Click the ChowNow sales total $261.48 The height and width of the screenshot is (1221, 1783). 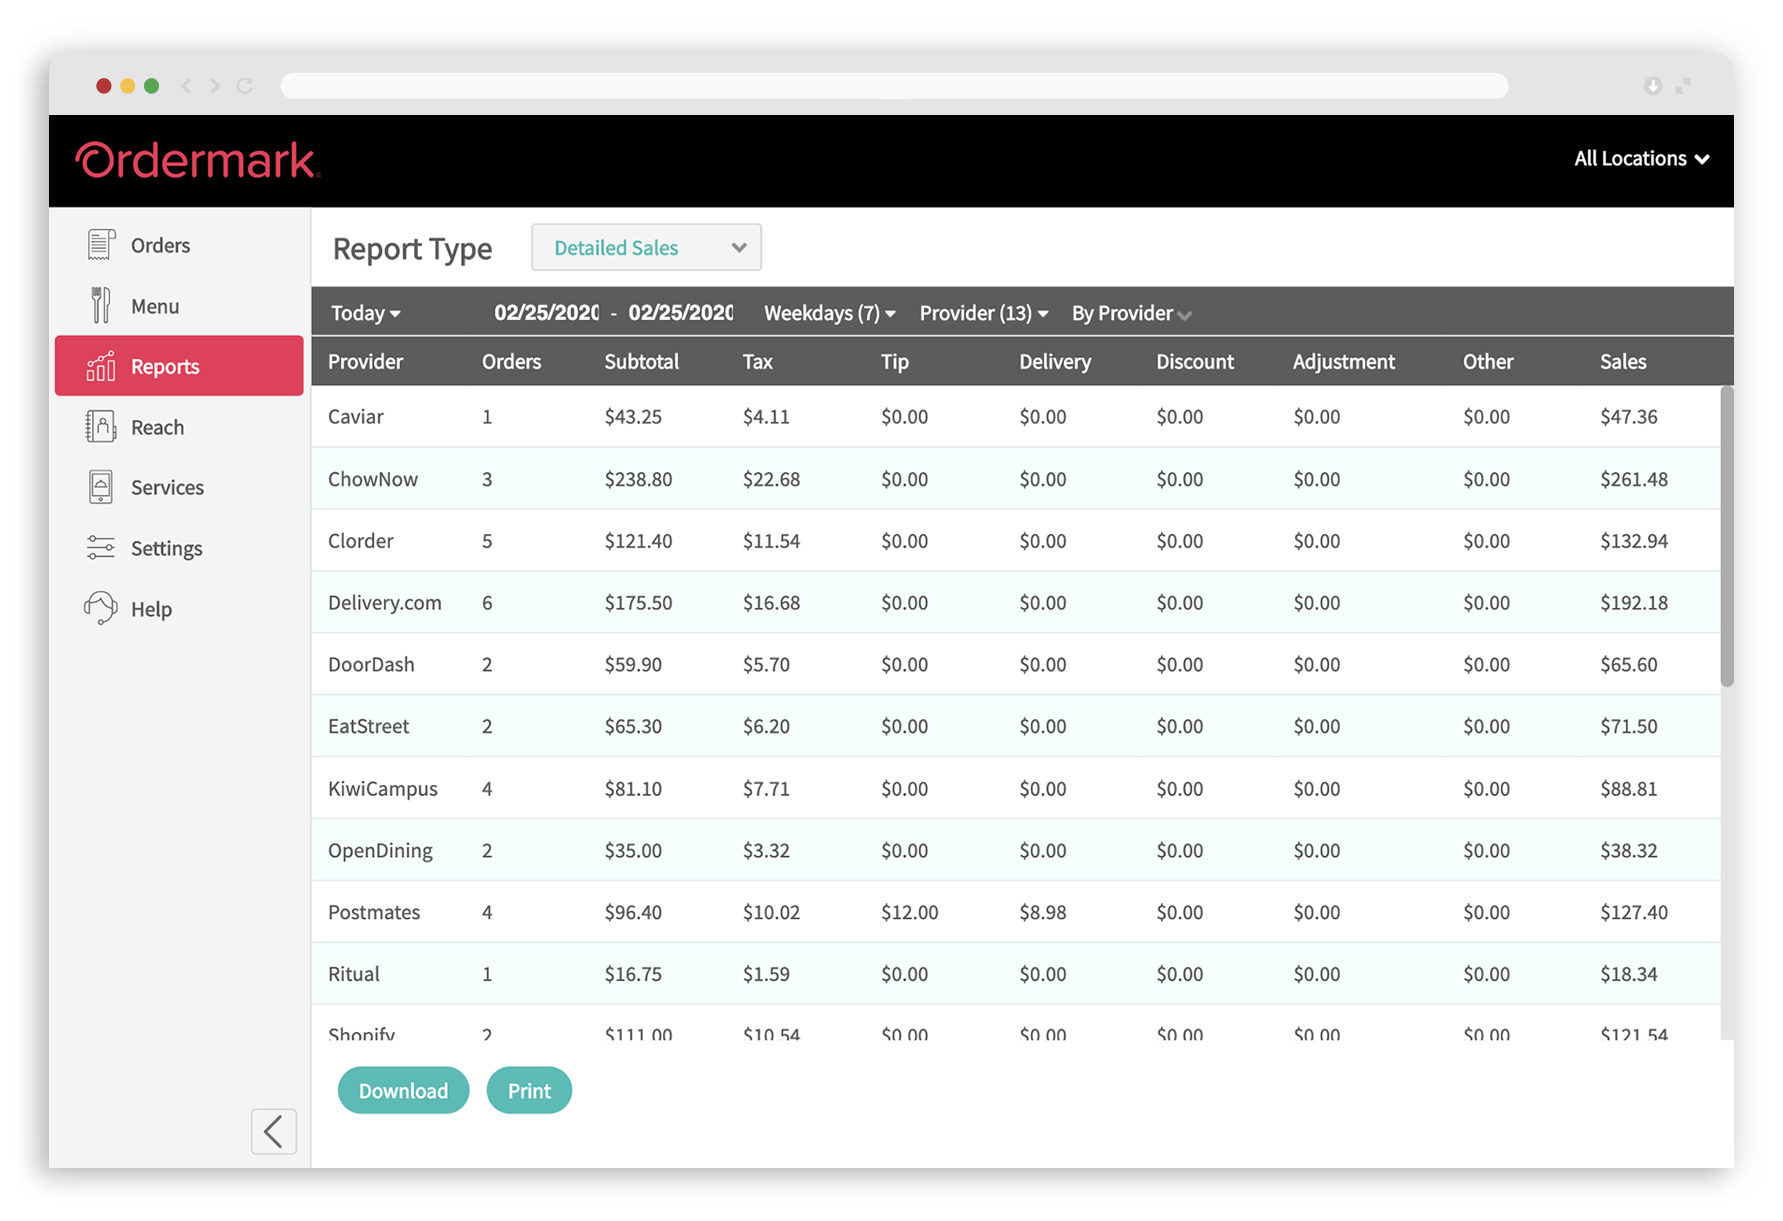pos(1633,479)
